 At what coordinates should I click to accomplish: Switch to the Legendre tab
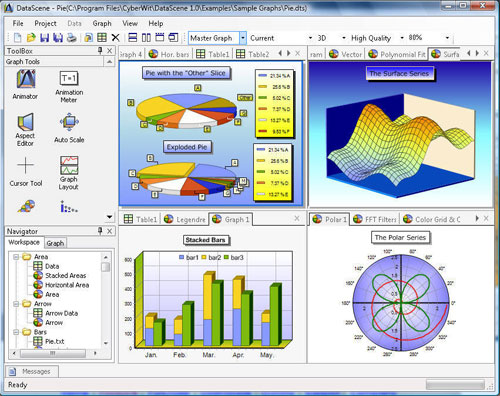(186, 219)
